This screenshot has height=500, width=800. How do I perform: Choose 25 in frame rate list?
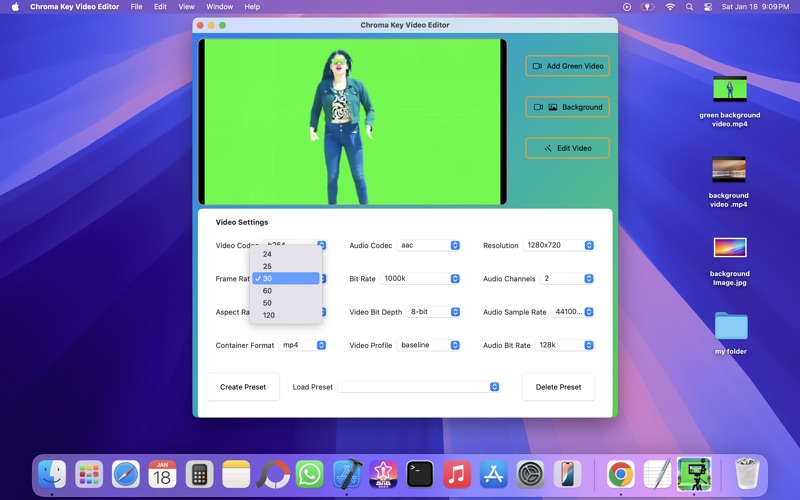[x=286, y=266]
